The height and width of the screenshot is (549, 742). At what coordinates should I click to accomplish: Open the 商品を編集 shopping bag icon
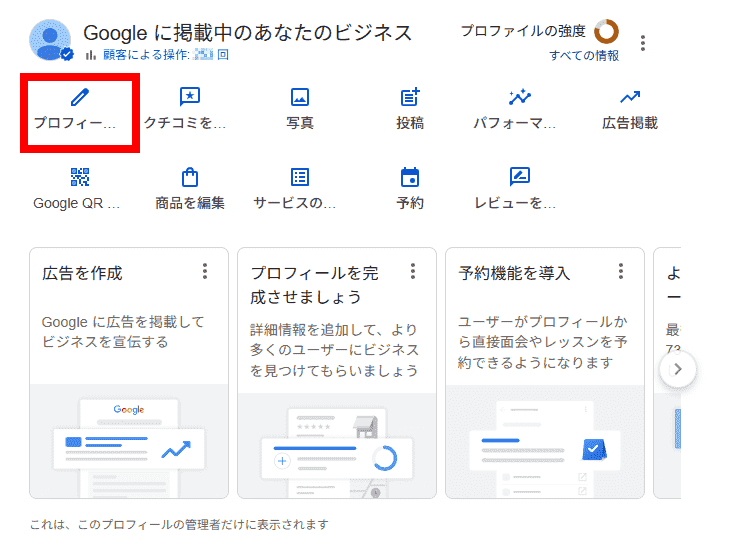pyautogui.click(x=190, y=177)
